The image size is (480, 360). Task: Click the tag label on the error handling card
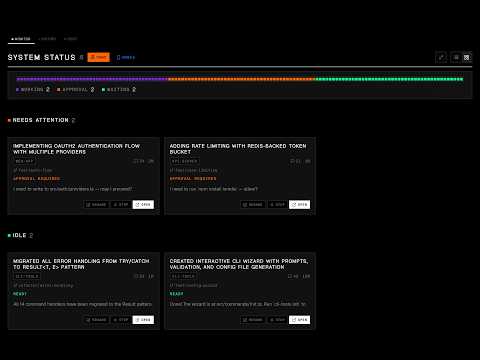pyautogui.click(x=27, y=276)
